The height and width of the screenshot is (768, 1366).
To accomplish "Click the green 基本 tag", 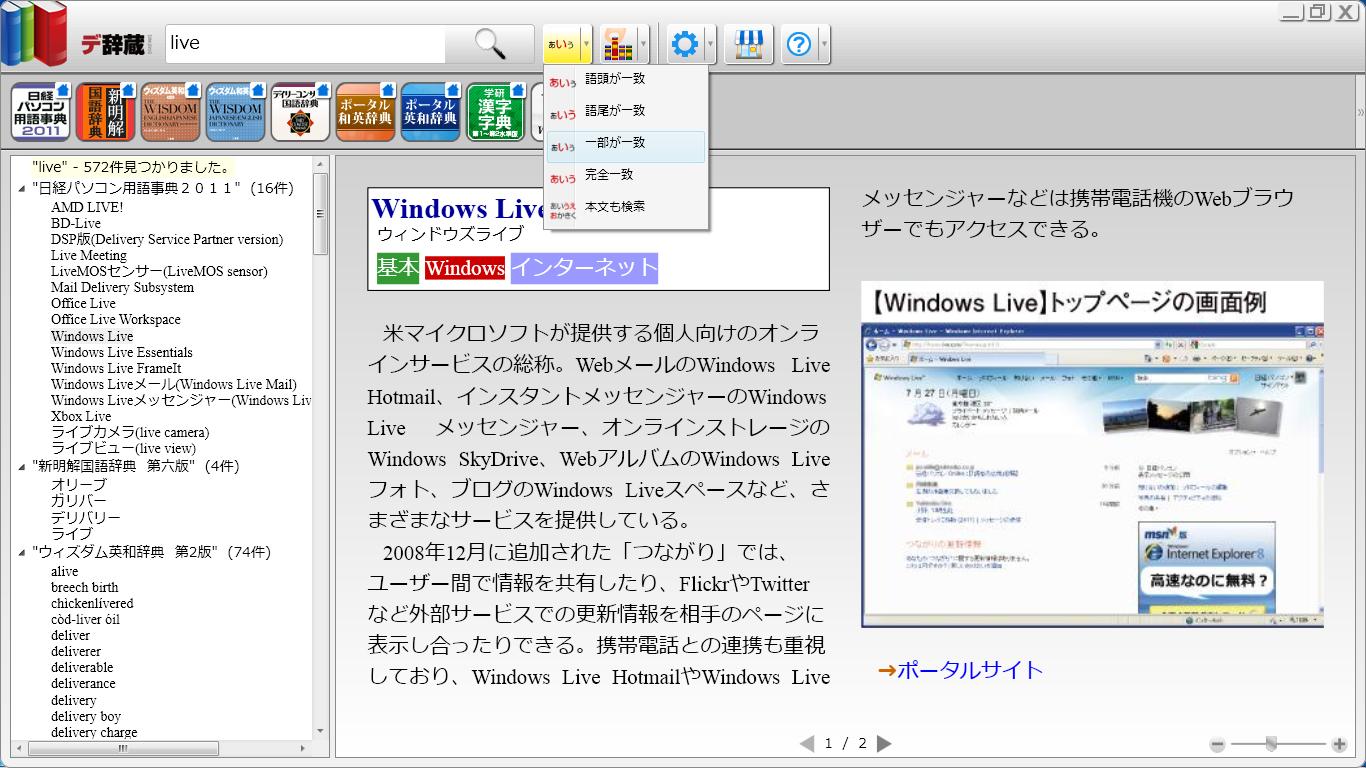I will pos(398,268).
